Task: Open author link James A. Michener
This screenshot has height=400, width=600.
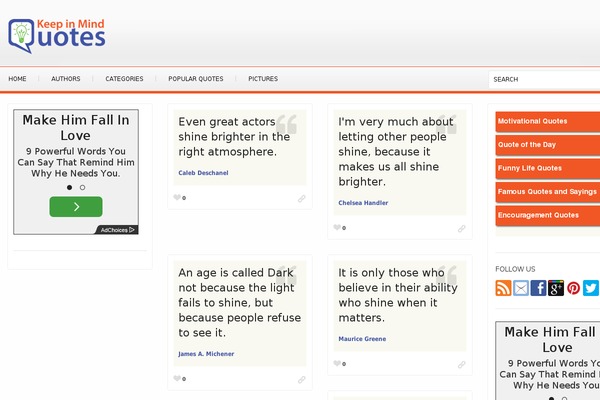Action: click(206, 354)
